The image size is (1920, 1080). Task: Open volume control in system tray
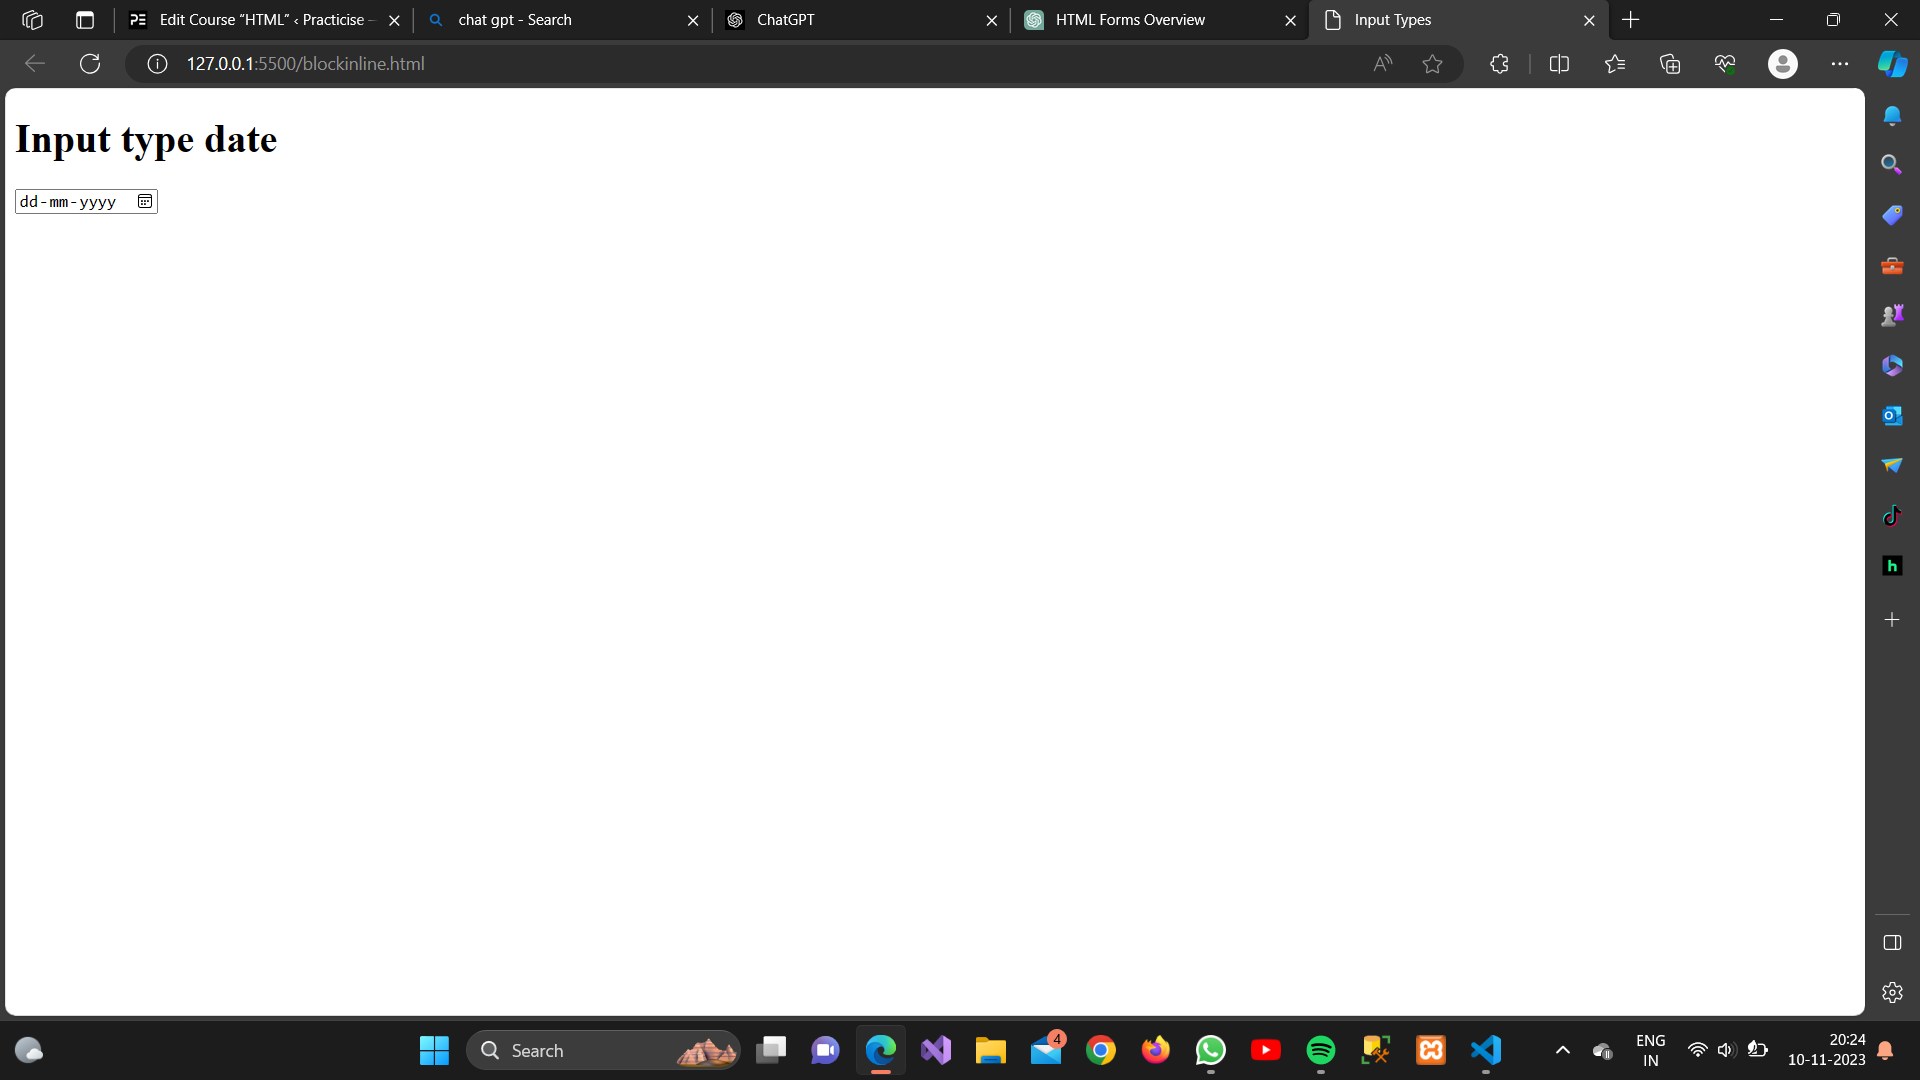coord(1726,1051)
